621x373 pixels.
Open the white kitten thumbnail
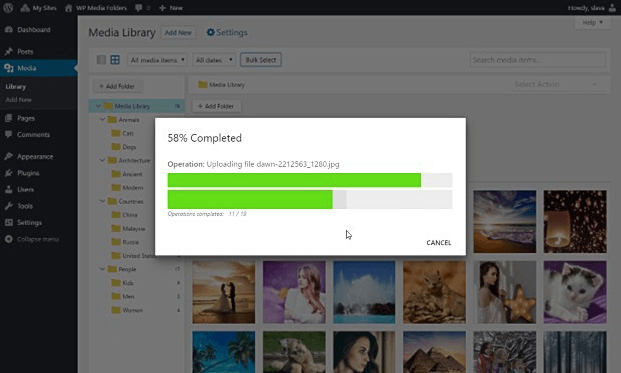pyautogui.click(x=575, y=292)
